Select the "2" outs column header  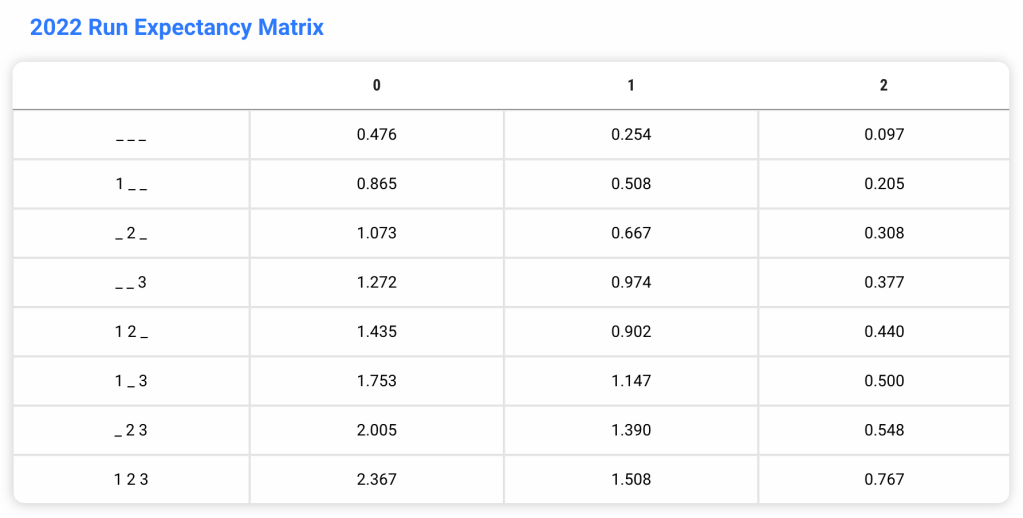[x=884, y=86]
